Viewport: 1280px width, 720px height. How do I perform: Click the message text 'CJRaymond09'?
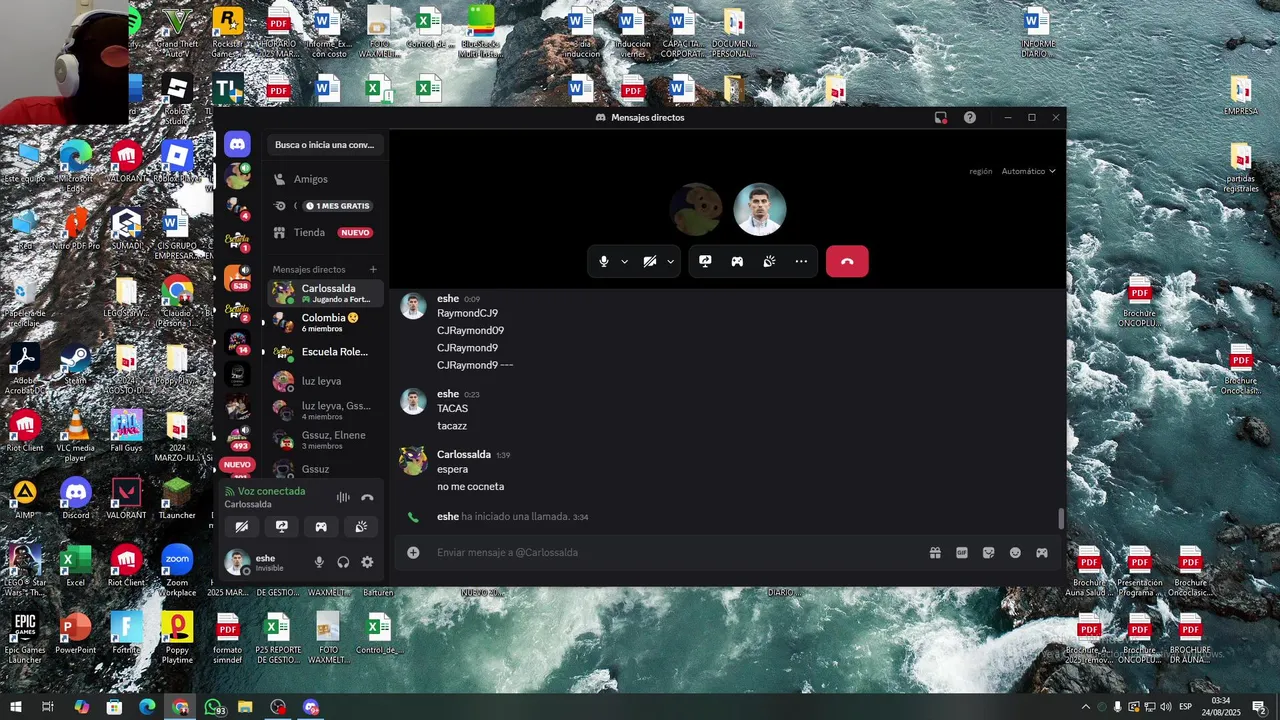coord(470,331)
